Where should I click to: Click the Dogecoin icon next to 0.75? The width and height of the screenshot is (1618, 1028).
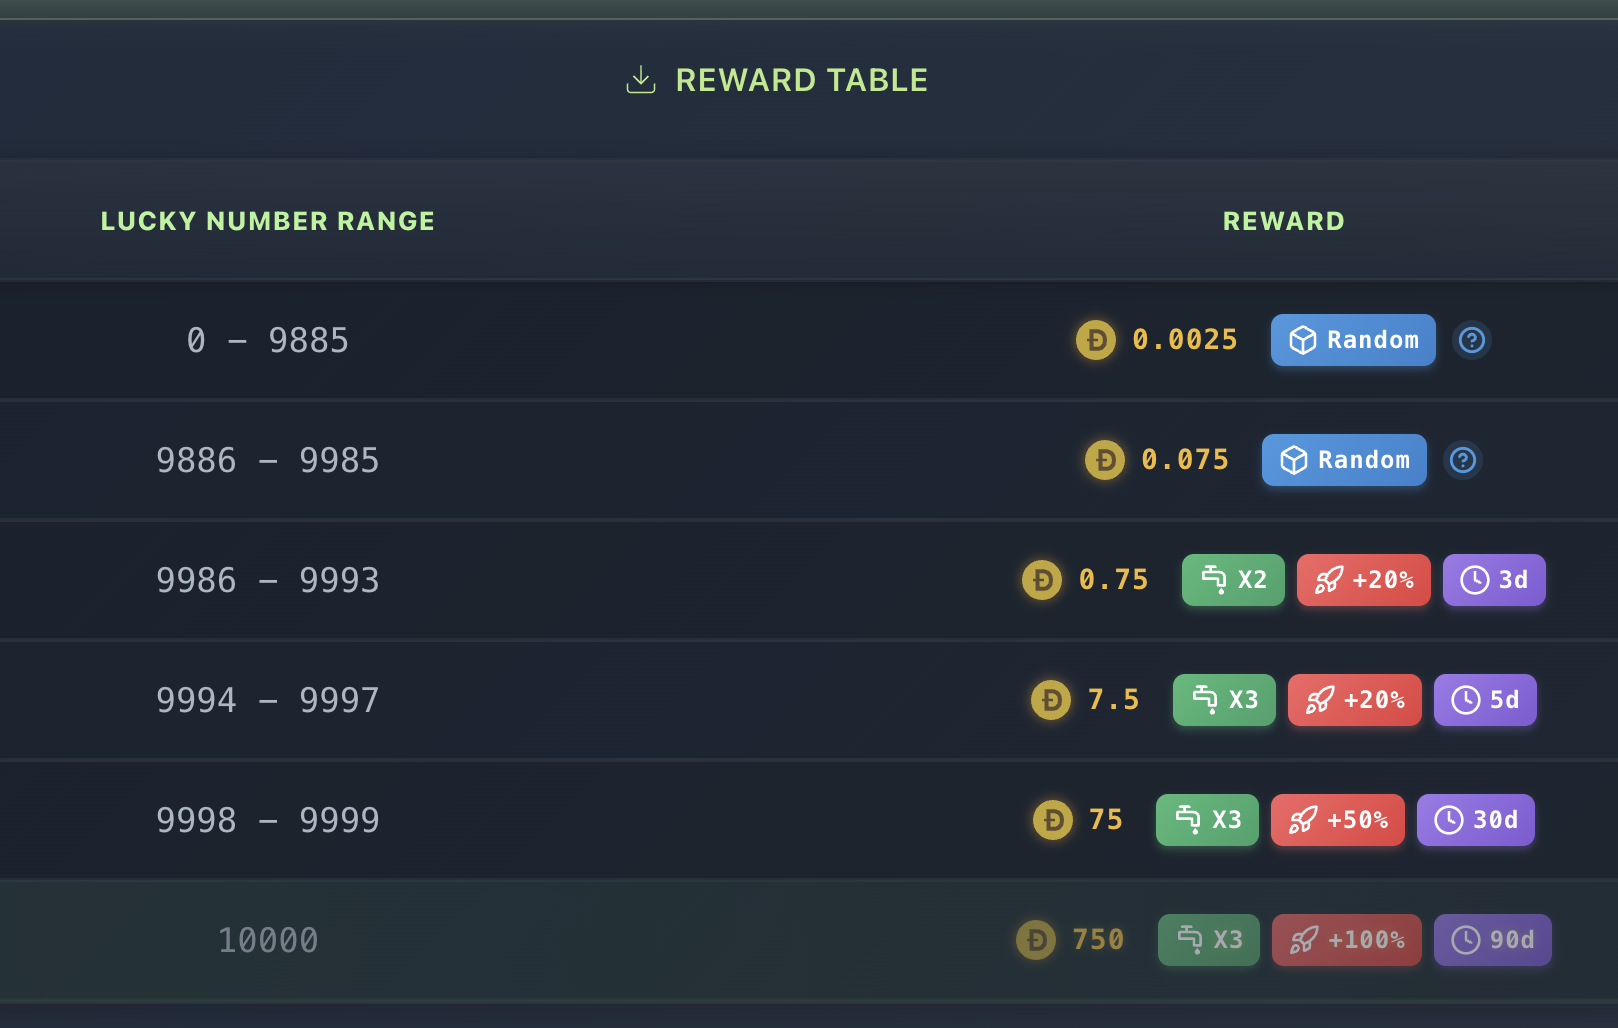[1041, 580]
